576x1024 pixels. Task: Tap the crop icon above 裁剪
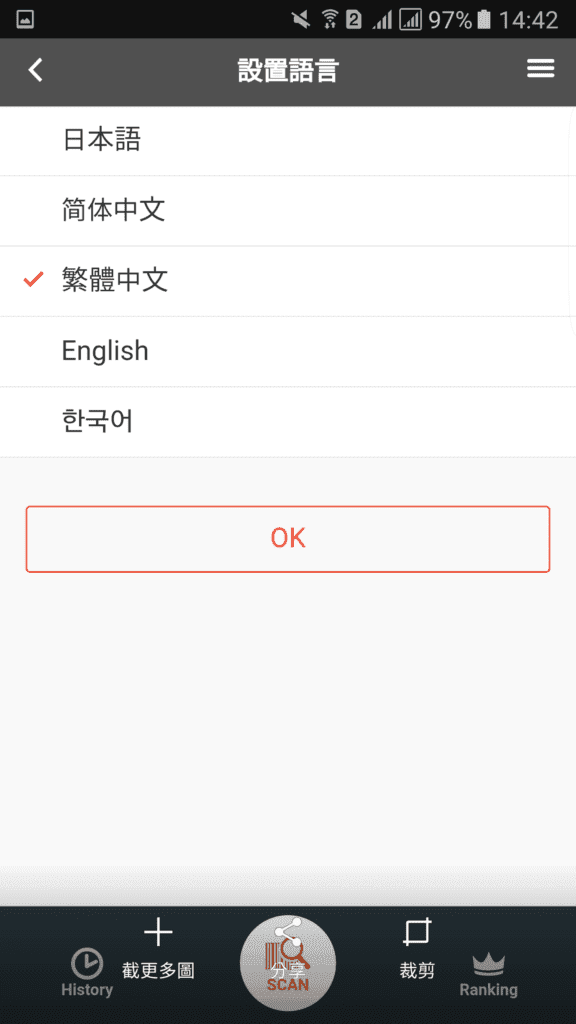tap(417, 932)
